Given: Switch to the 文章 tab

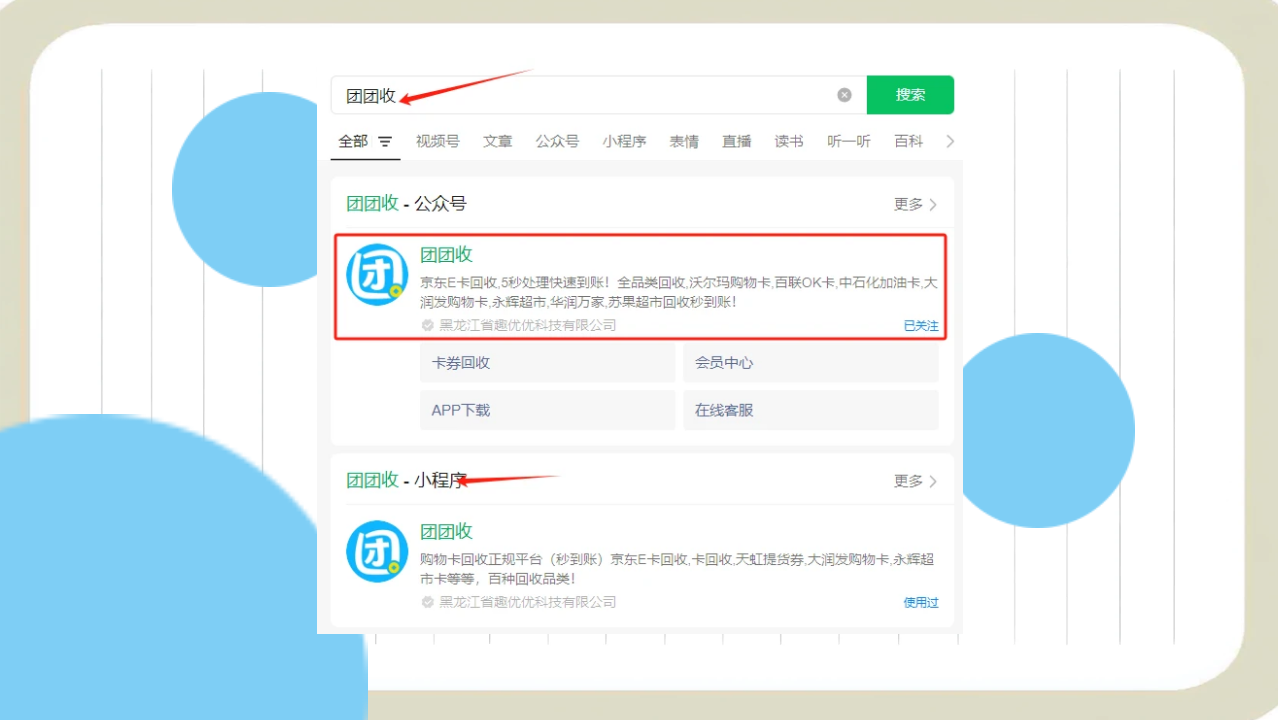Looking at the screenshot, I should pyautogui.click(x=498, y=141).
